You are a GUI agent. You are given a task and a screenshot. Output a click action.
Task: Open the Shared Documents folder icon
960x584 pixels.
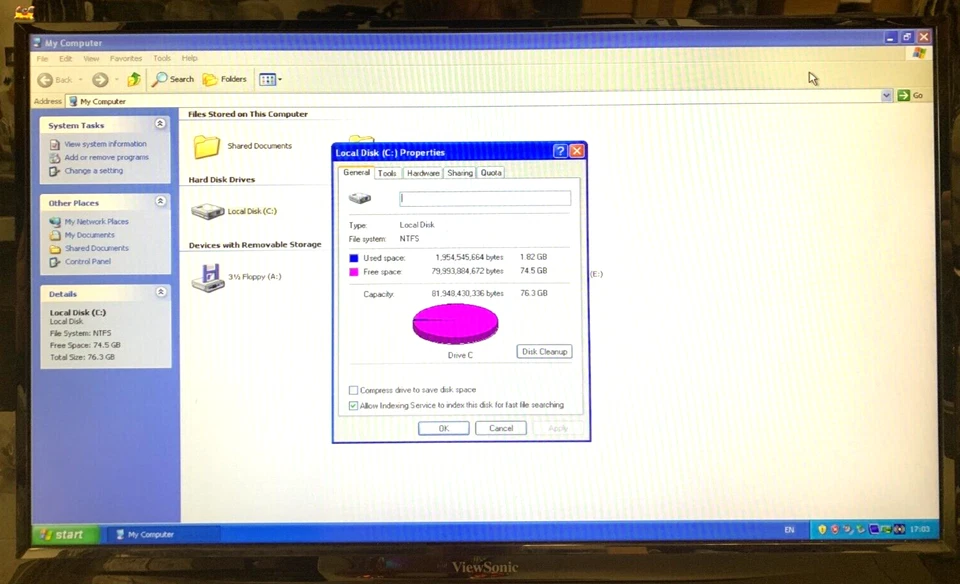[x=206, y=146]
